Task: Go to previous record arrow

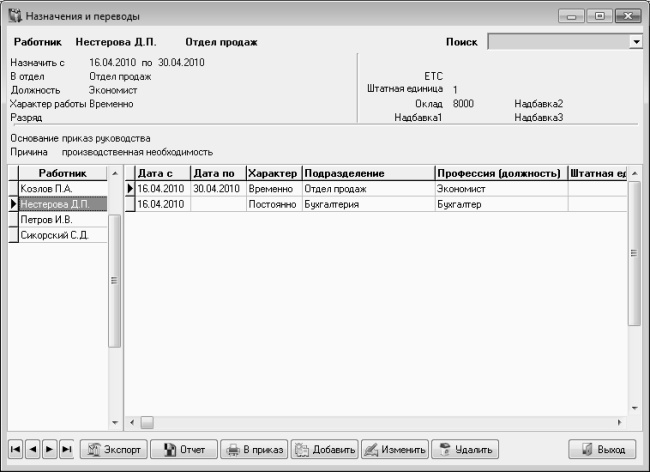Action: [33, 449]
